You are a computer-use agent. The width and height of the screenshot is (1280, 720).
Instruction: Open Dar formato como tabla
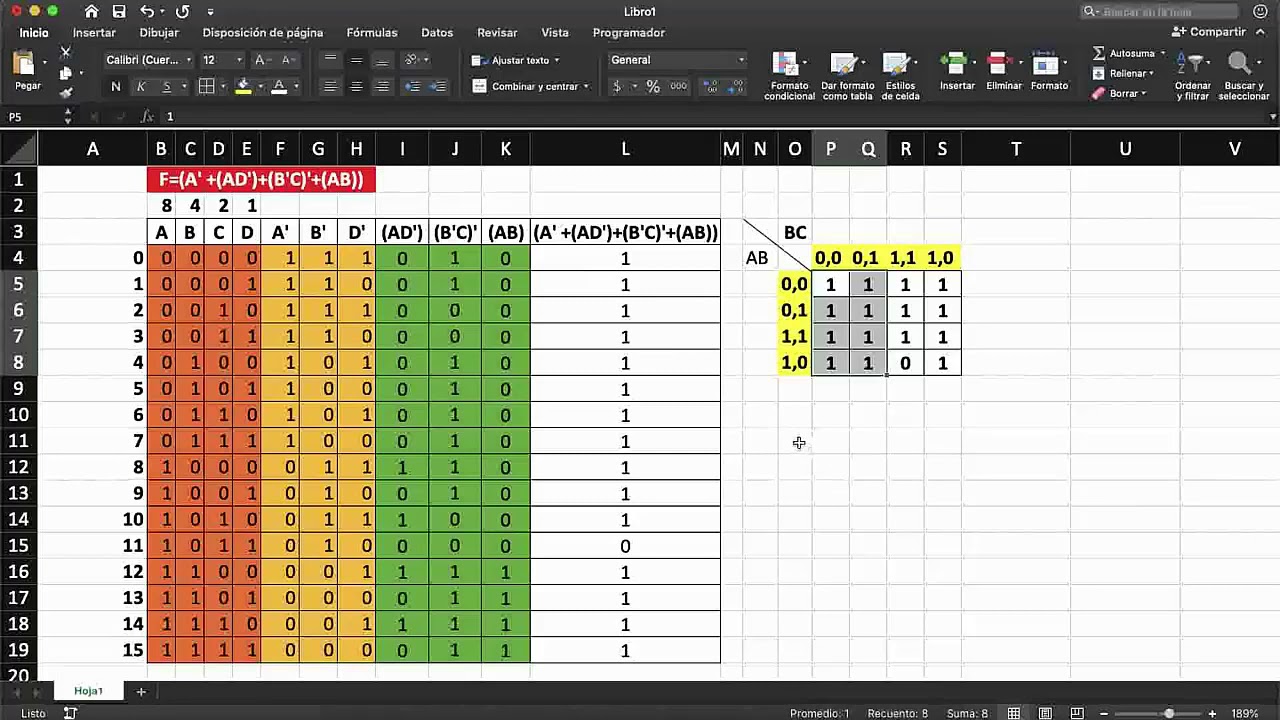pos(848,76)
